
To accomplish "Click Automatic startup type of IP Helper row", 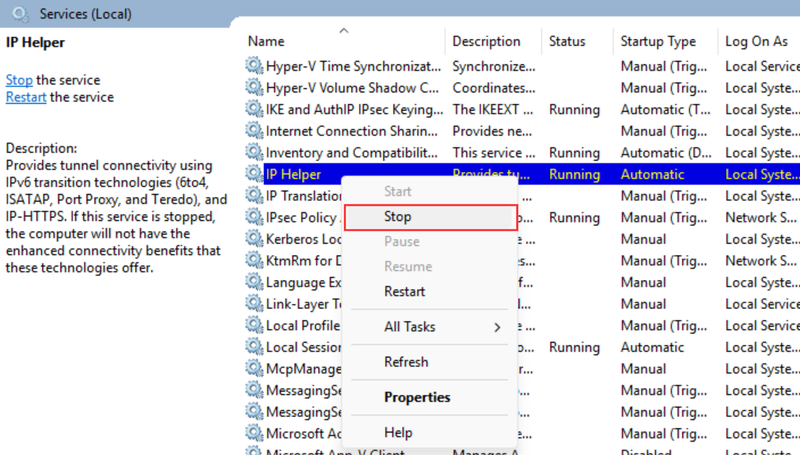I will [652, 174].
